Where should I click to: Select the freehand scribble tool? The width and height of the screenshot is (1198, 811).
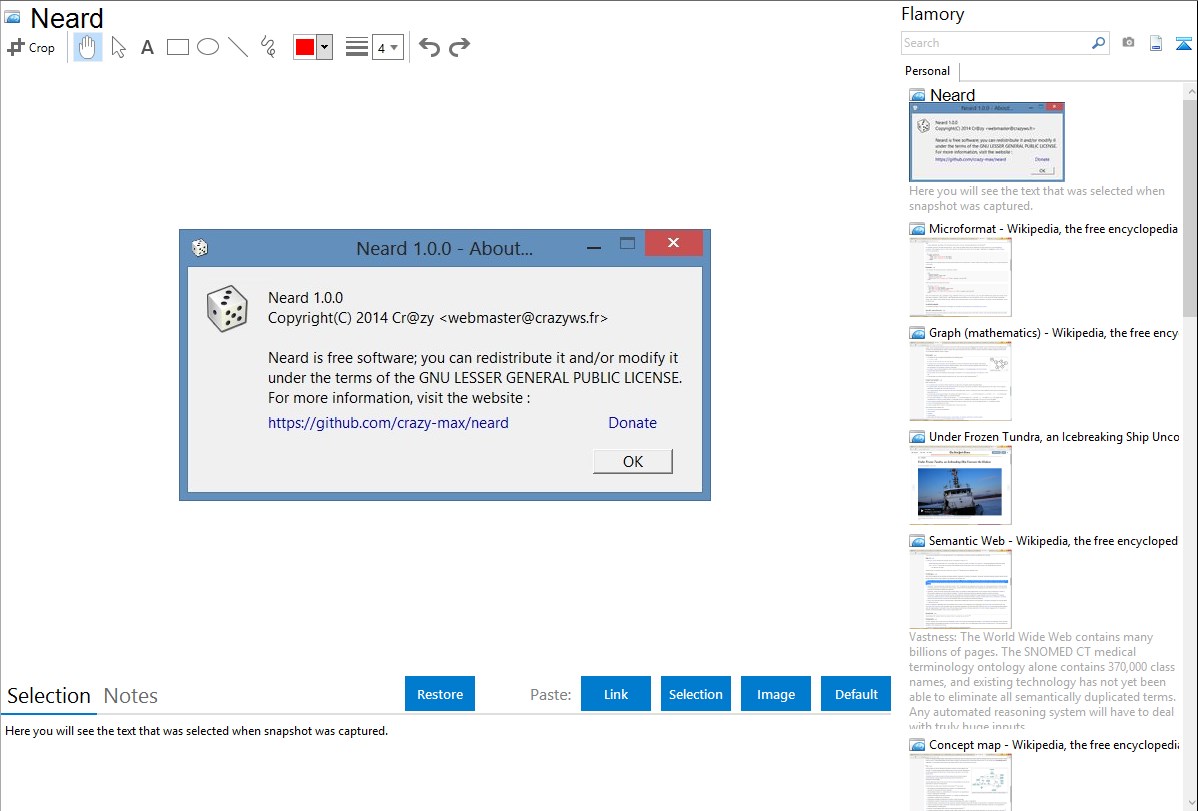268,47
